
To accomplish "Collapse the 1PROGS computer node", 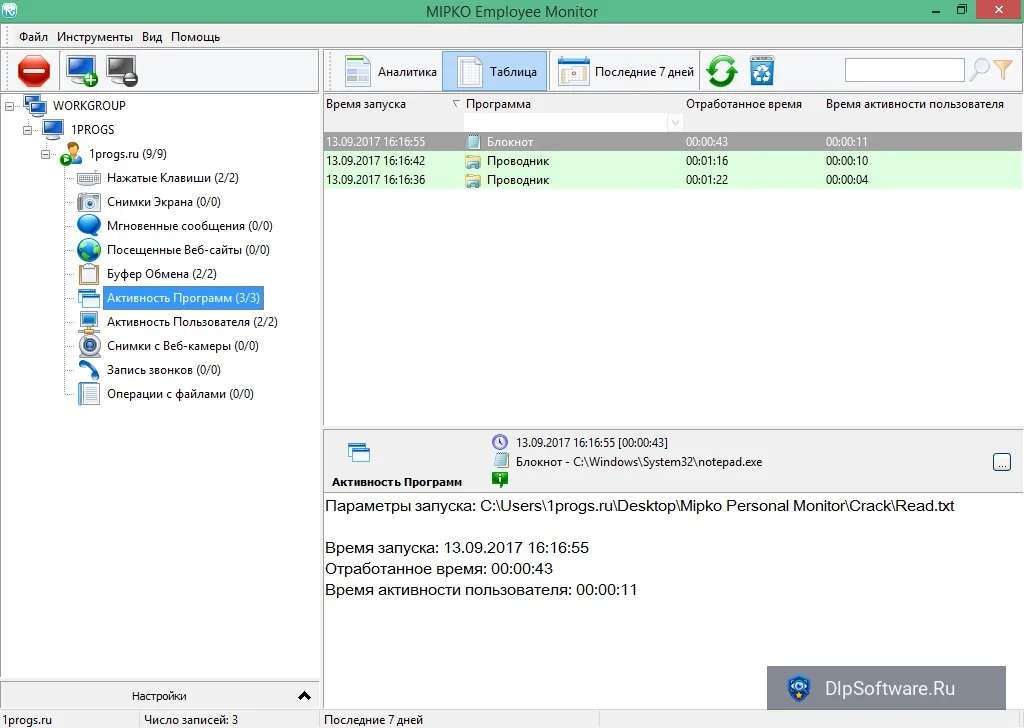I will 27,130.
